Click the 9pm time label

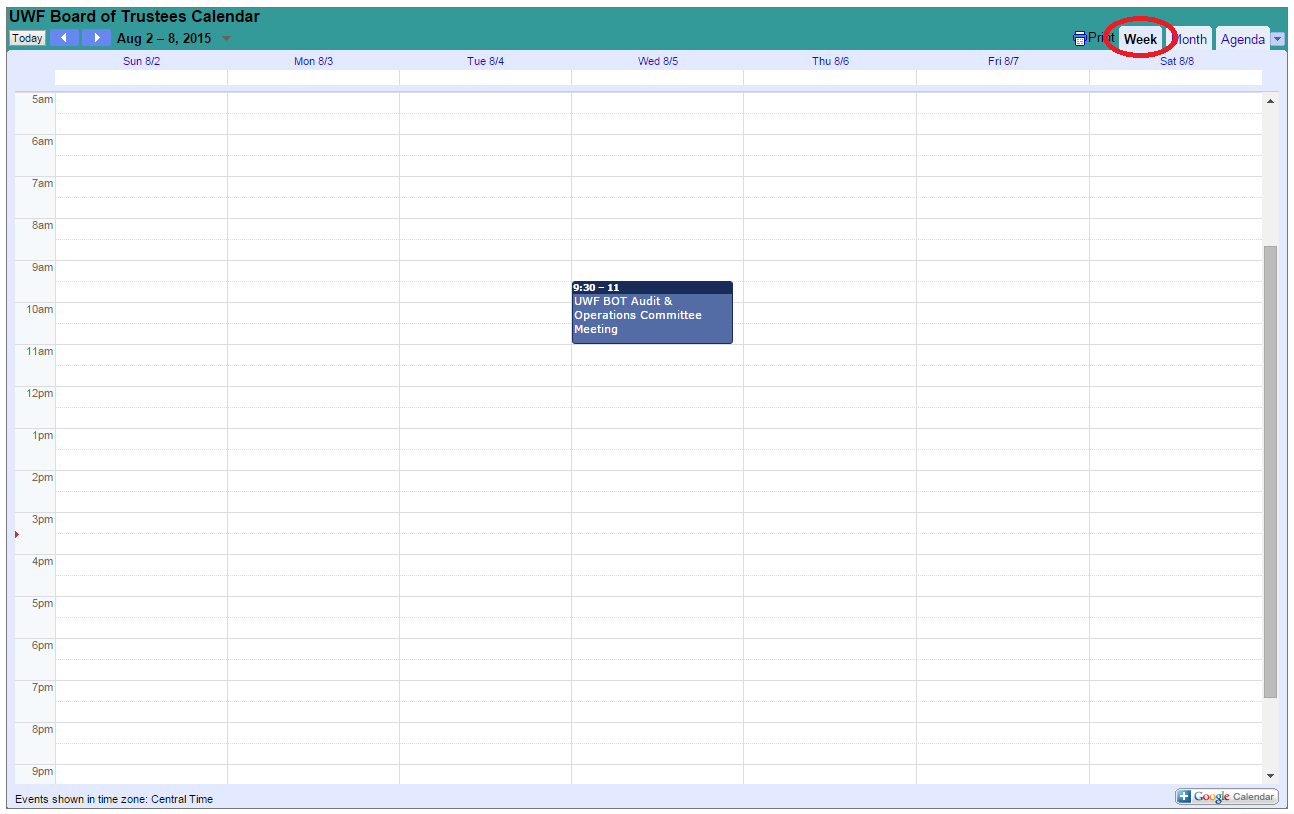(x=43, y=771)
